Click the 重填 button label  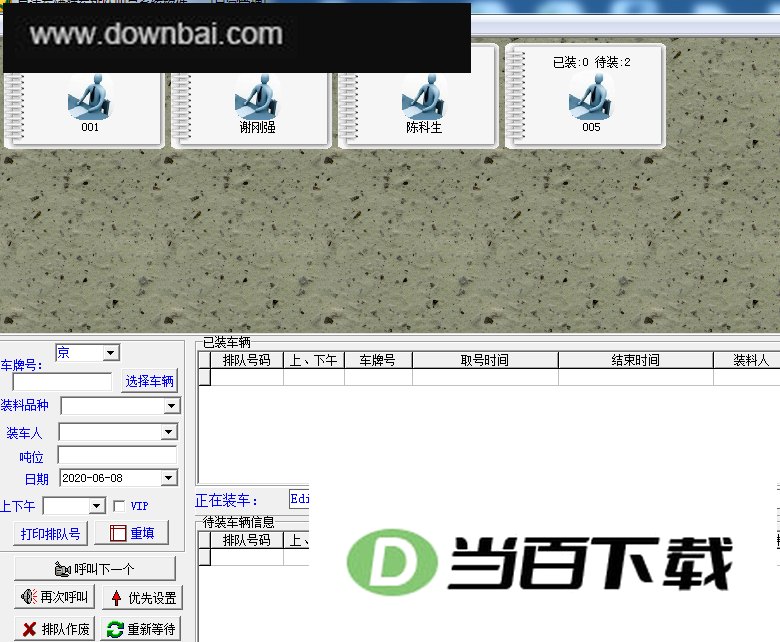click(142, 533)
